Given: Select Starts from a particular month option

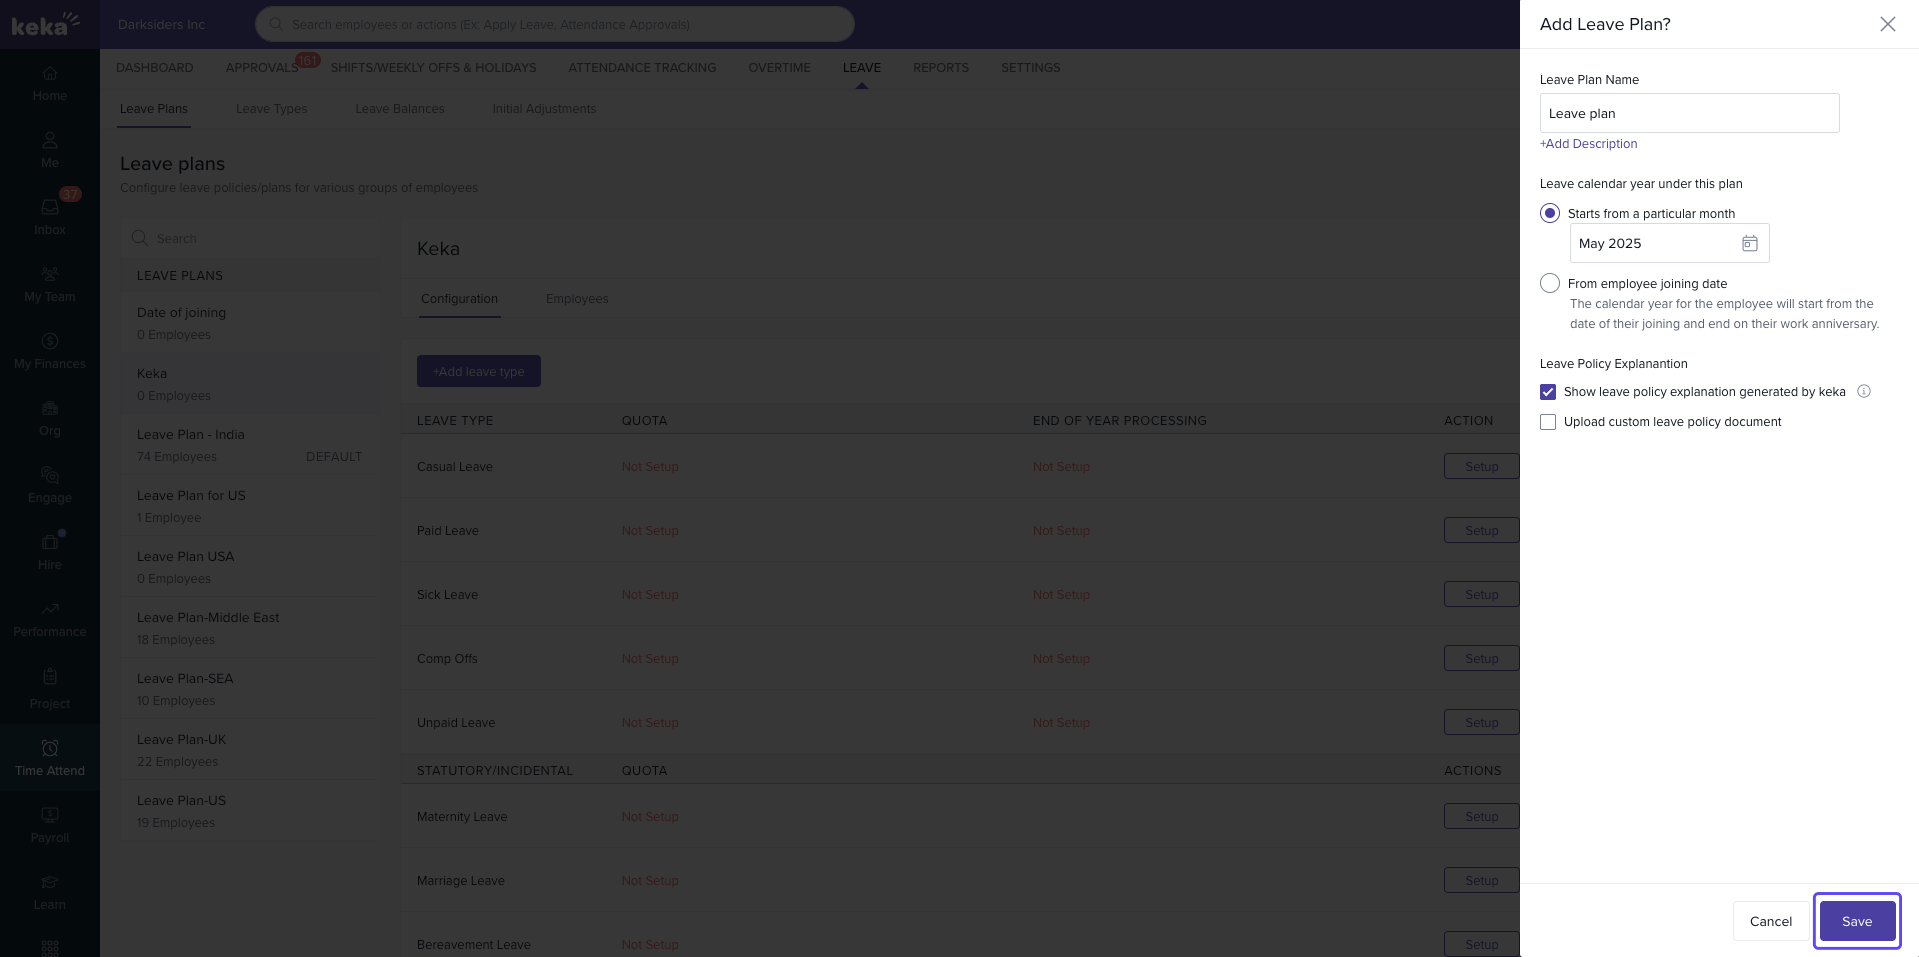Looking at the screenshot, I should pyautogui.click(x=1550, y=213).
